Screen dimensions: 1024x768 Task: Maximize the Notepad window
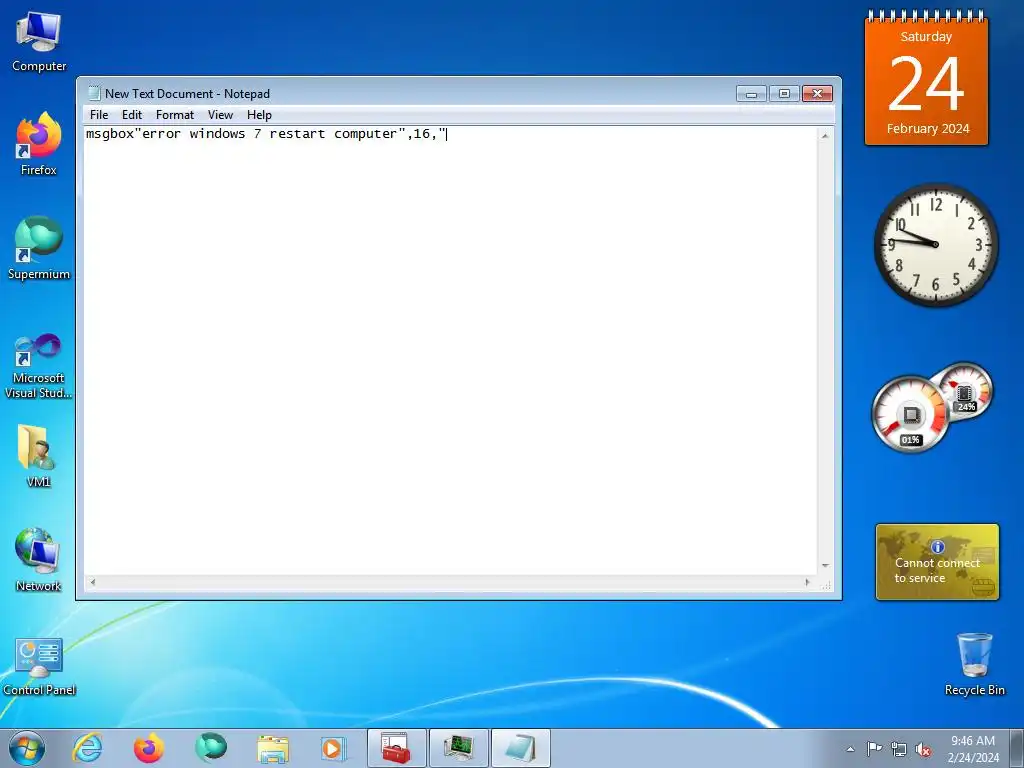[784, 93]
